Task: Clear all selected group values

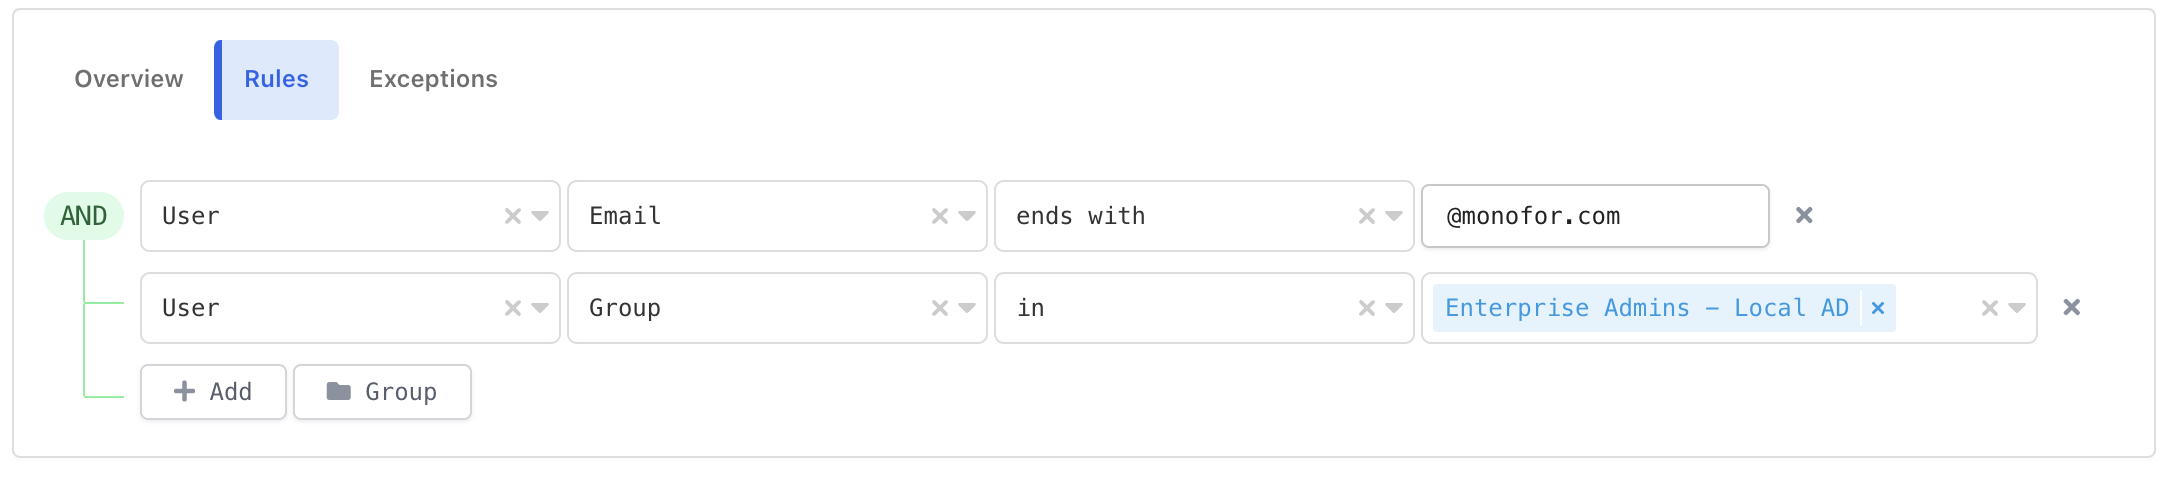Action: 1990,308
